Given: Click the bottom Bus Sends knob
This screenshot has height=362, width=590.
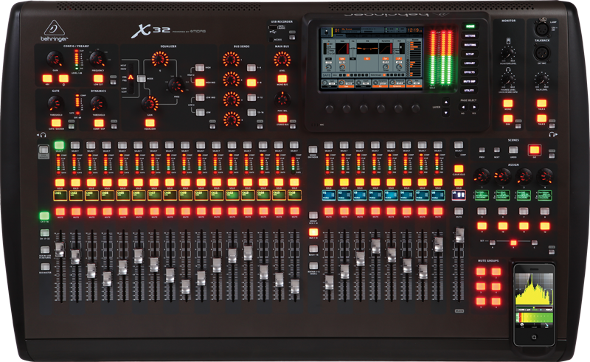Looking at the screenshot, I should click(231, 119).
